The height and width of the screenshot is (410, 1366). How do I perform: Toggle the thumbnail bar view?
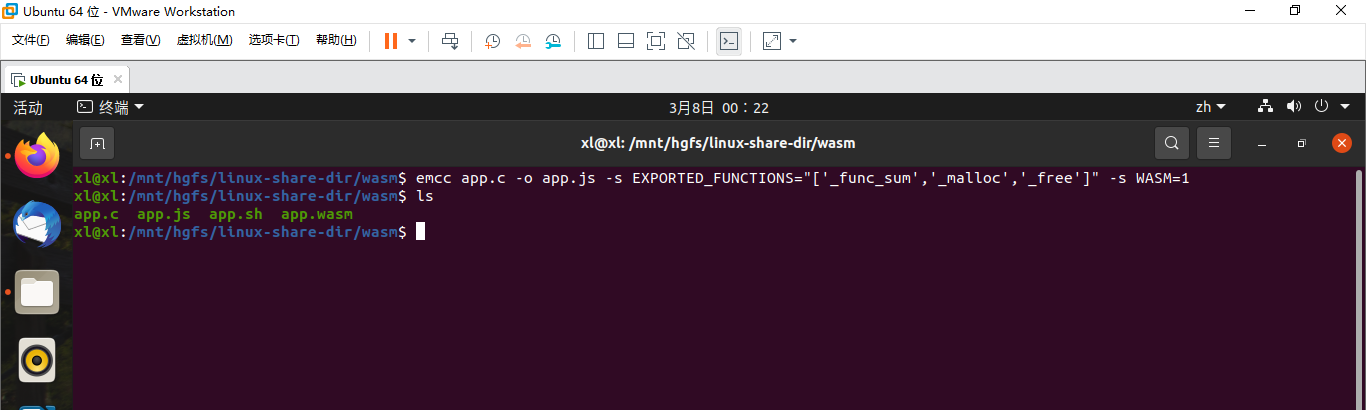click(626, 41)
